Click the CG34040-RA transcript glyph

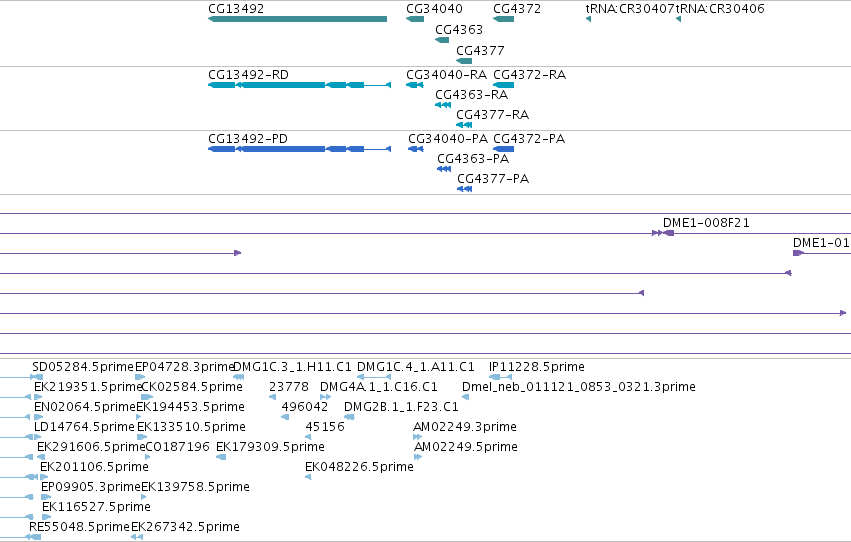[x=415, y=85]
